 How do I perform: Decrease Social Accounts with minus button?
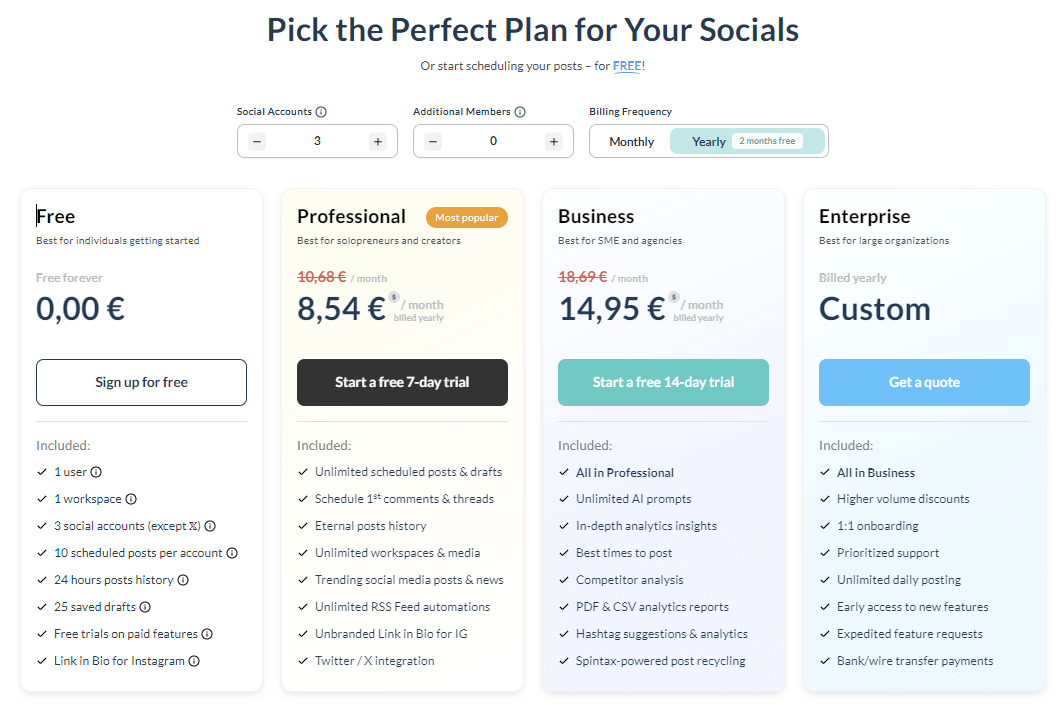257,142
